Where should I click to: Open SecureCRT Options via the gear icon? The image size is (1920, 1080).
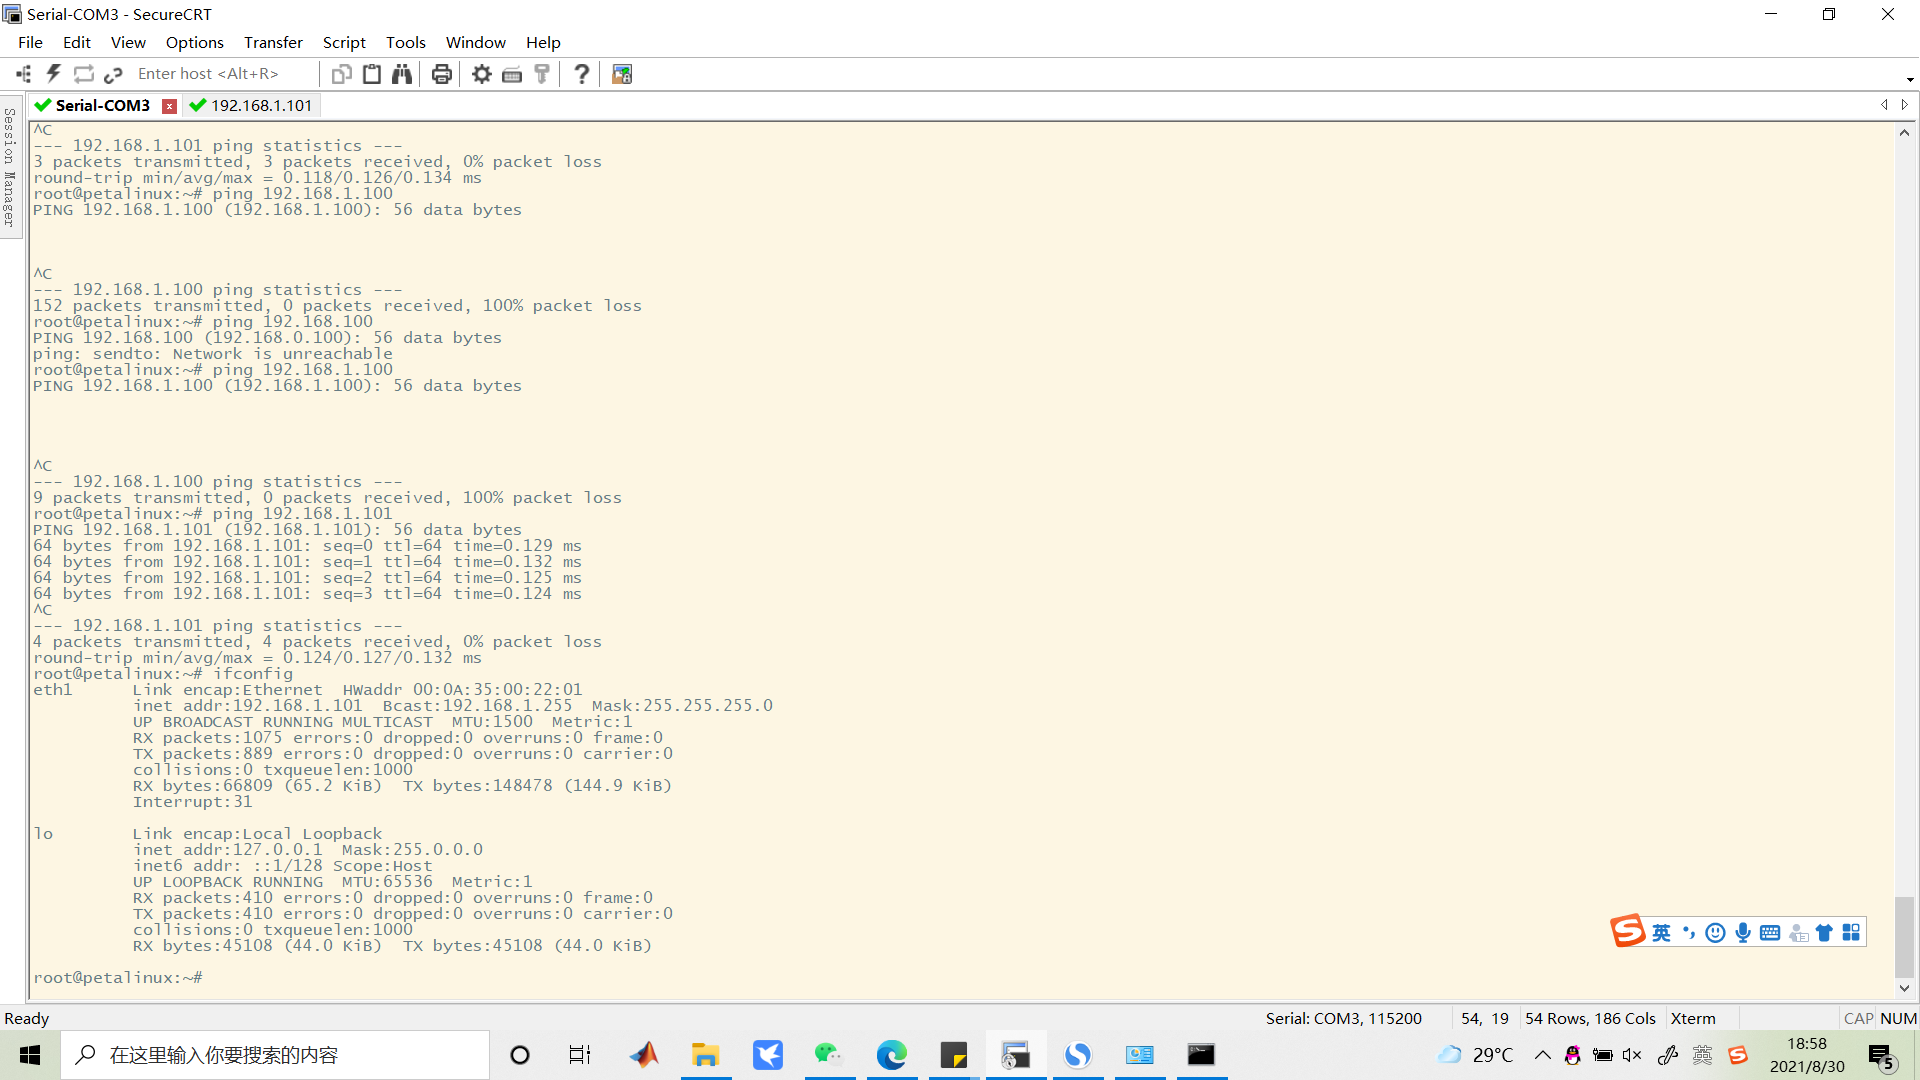pos(481,73)
